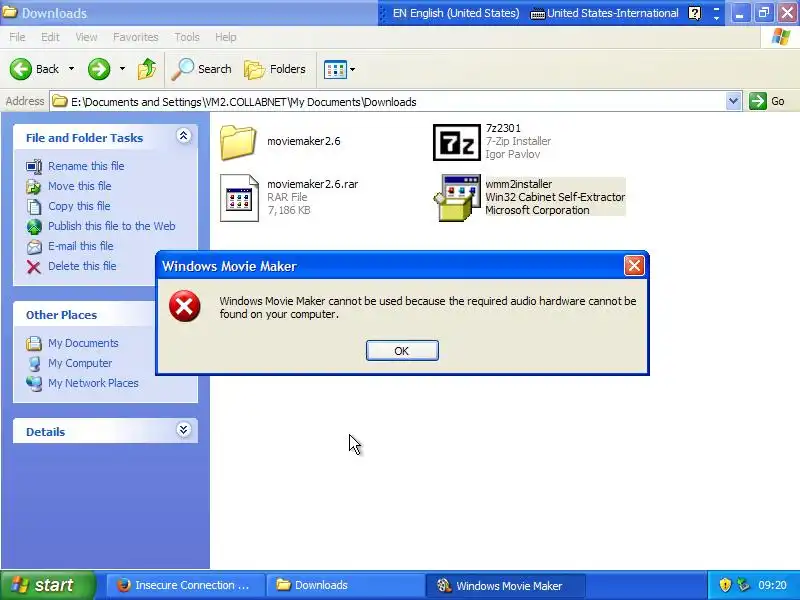
Task: Click E-mail this file
Action: (81, 246)
